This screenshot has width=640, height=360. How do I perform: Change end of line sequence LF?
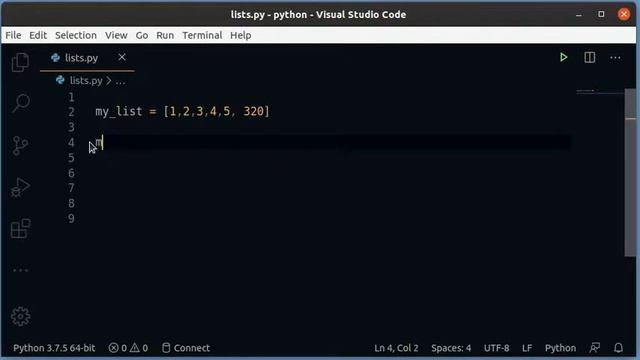pos(527,348)
